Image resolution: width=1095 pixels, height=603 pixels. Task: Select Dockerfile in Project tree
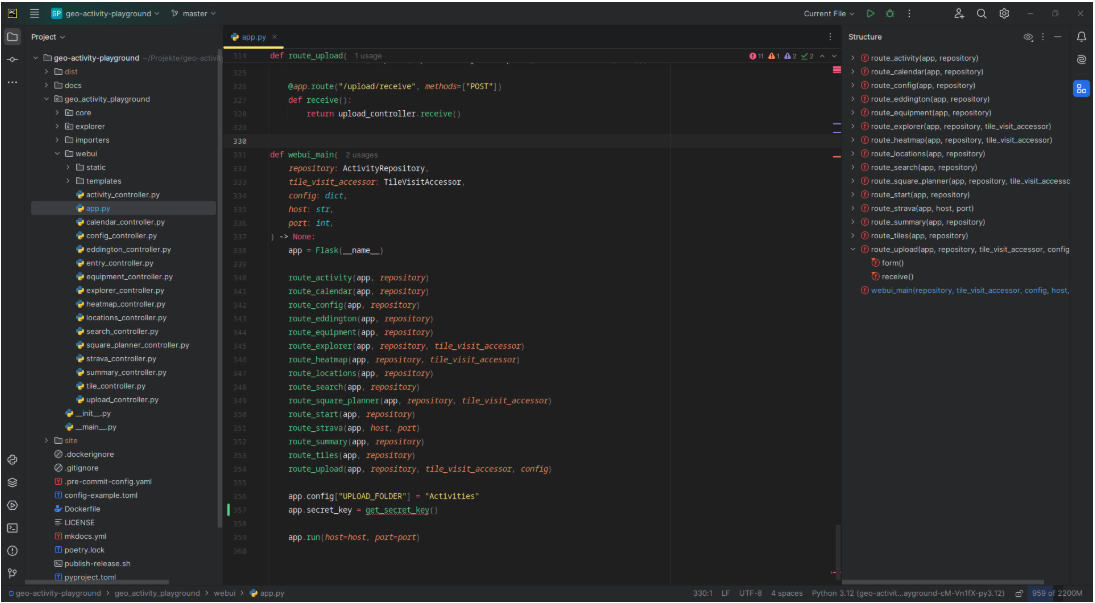click(82, 509)
